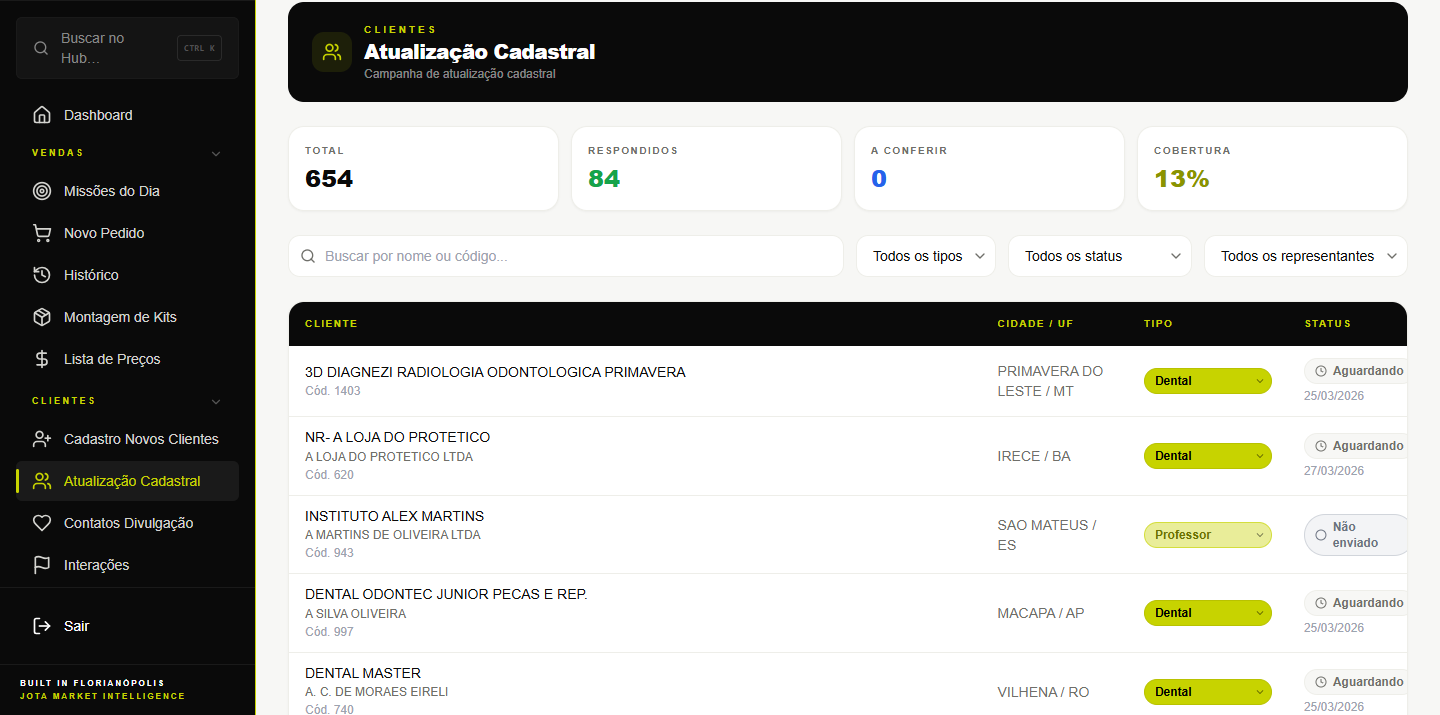This screenshot has width=1440, height=715.
Task: Select Atualização Cadastral menu item
Action: (128, 481)
